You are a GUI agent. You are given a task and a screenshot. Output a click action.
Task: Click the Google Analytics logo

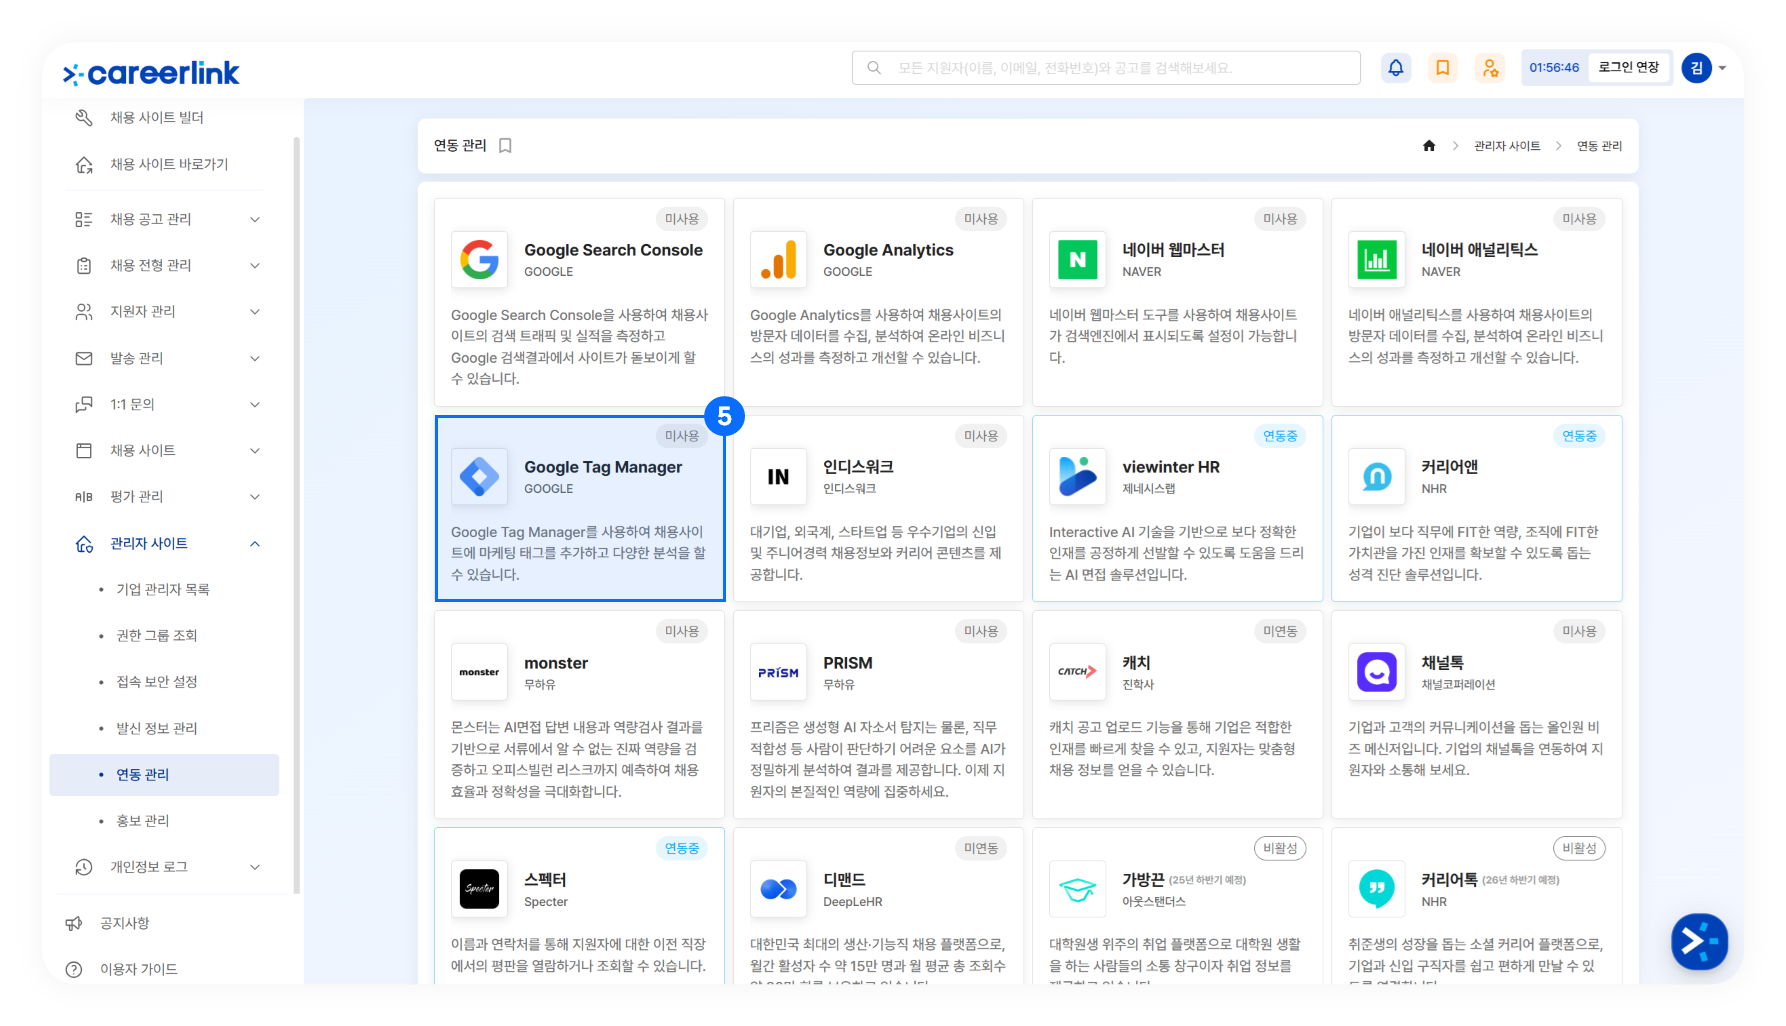779,260
